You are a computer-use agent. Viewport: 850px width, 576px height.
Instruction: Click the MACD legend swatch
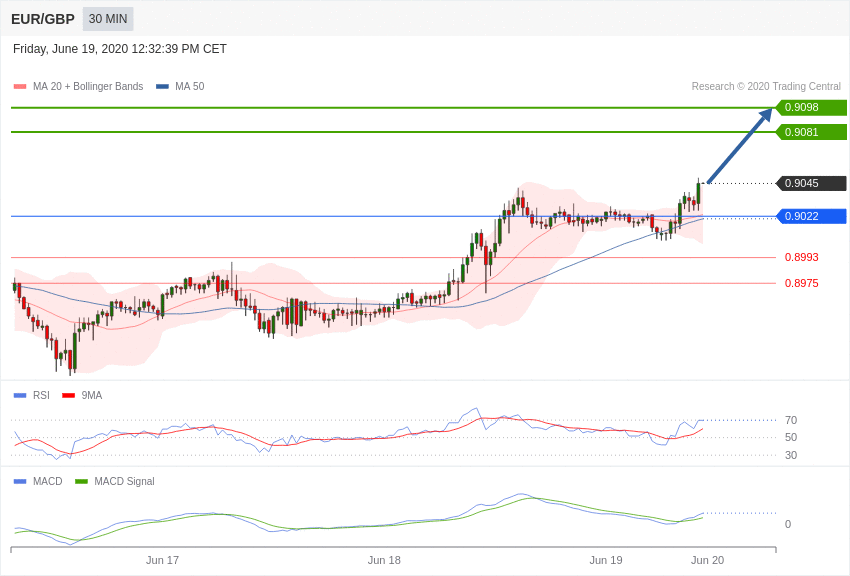coord(20,481)
